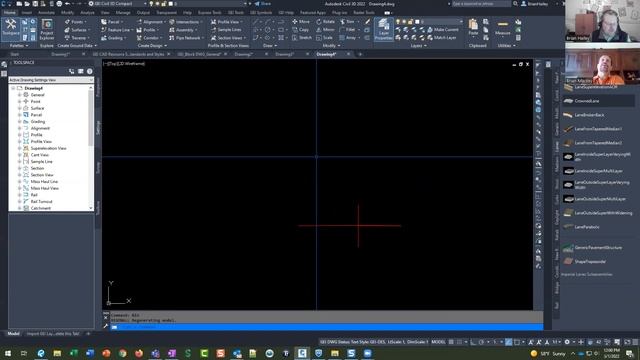Open Layer Properties manager
The width and height of the screenshot is (640, 360).
[383, 29]
